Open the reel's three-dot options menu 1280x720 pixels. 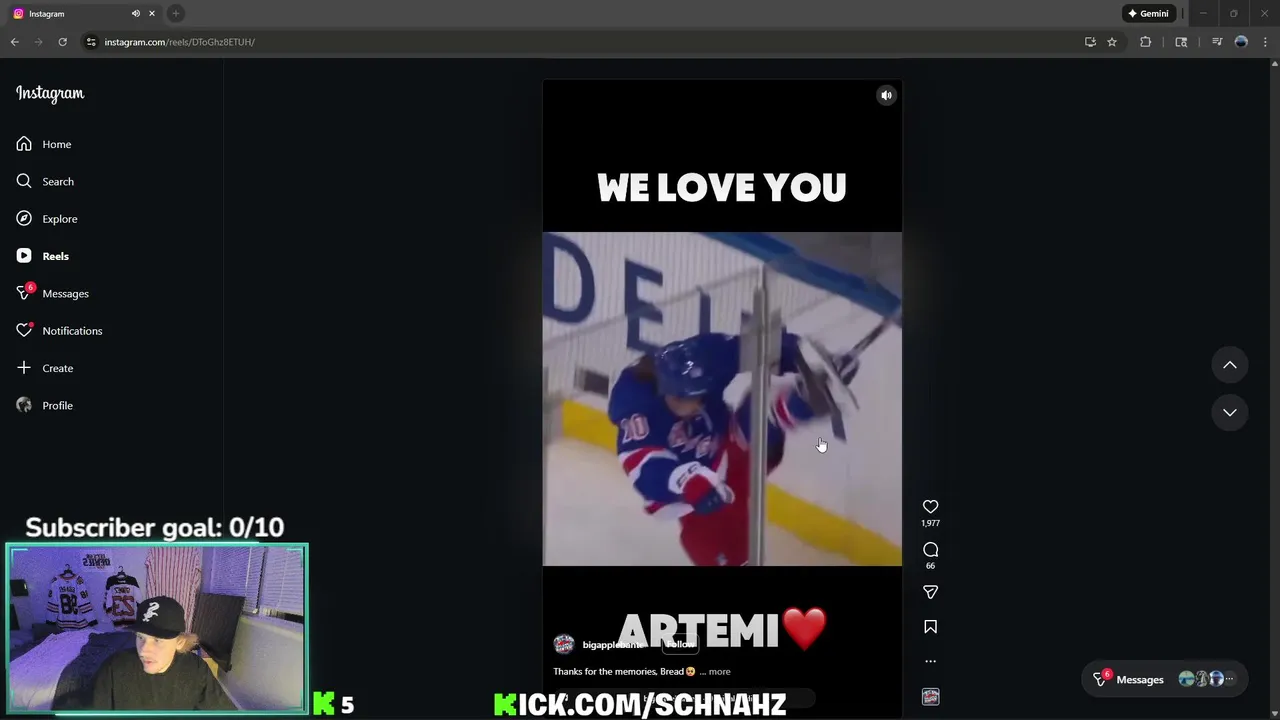[x=930, y=661]
